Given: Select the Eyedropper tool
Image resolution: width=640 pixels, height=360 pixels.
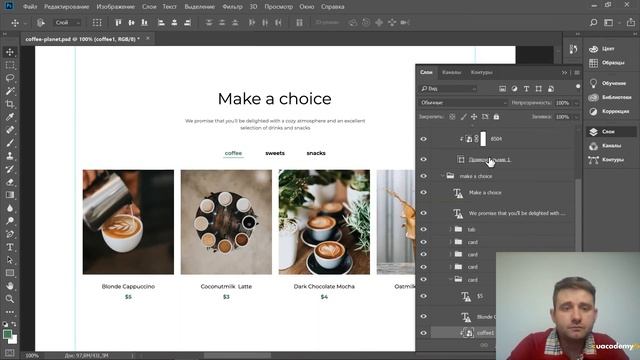Looking at the screenshot, I should click(x=10, y=117).
